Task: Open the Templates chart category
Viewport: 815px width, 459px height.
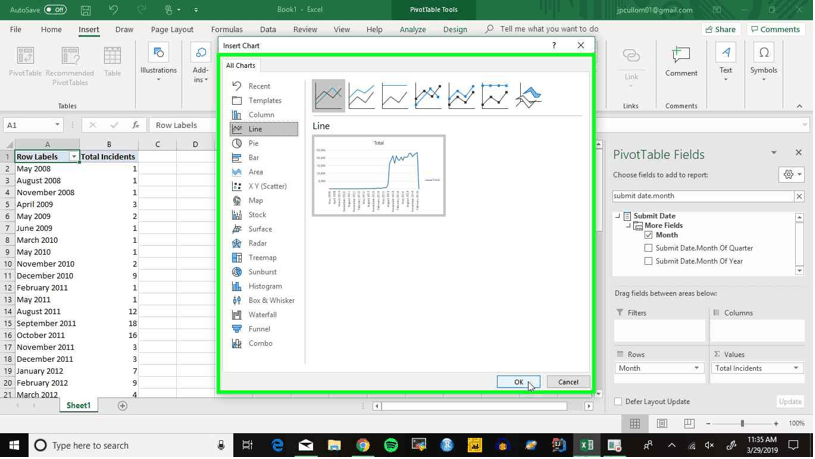Action: pos(264,100)
